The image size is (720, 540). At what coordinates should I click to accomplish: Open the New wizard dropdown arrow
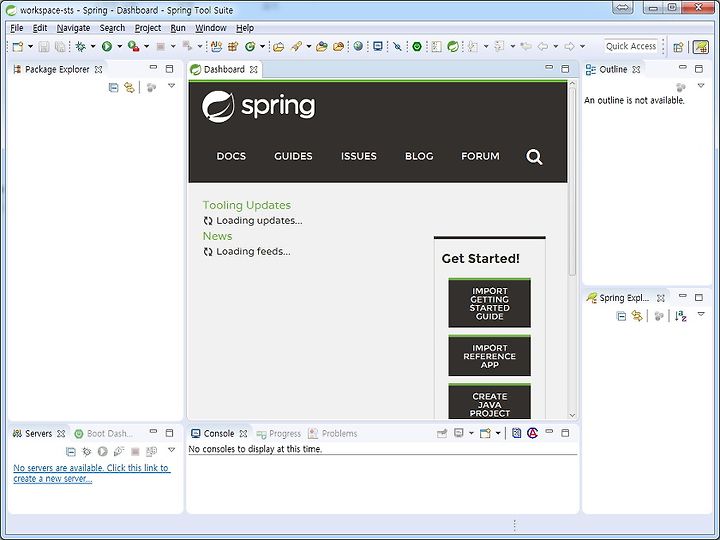tap(30, 46)
